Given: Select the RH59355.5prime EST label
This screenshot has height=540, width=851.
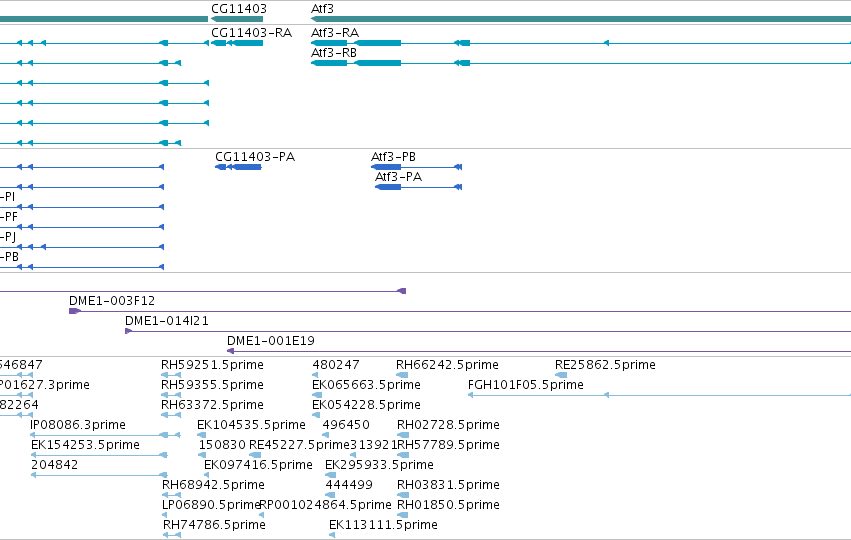Looking at the screenshot, I should click(x=212, y=385).
